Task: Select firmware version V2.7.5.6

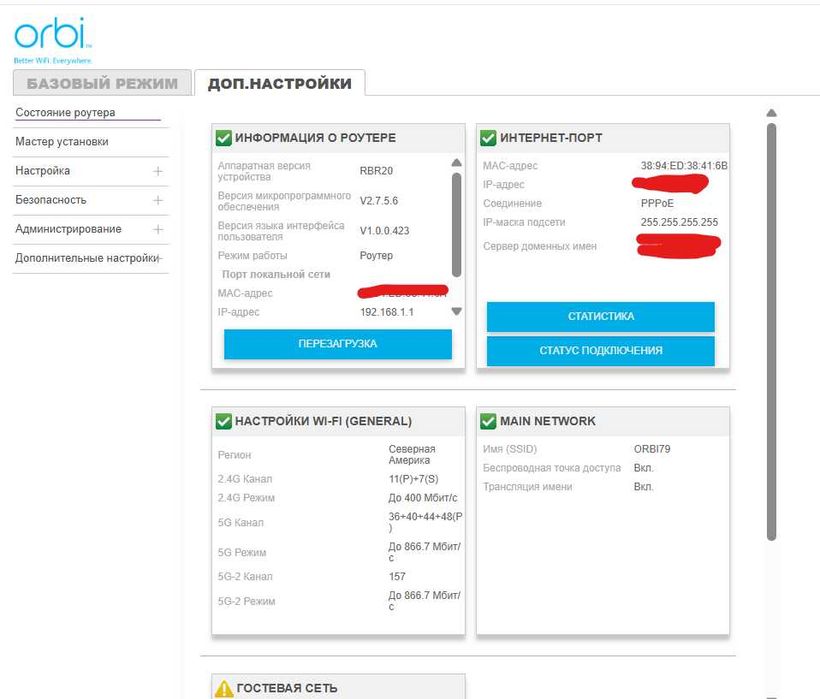Action: tap(379, 201)
